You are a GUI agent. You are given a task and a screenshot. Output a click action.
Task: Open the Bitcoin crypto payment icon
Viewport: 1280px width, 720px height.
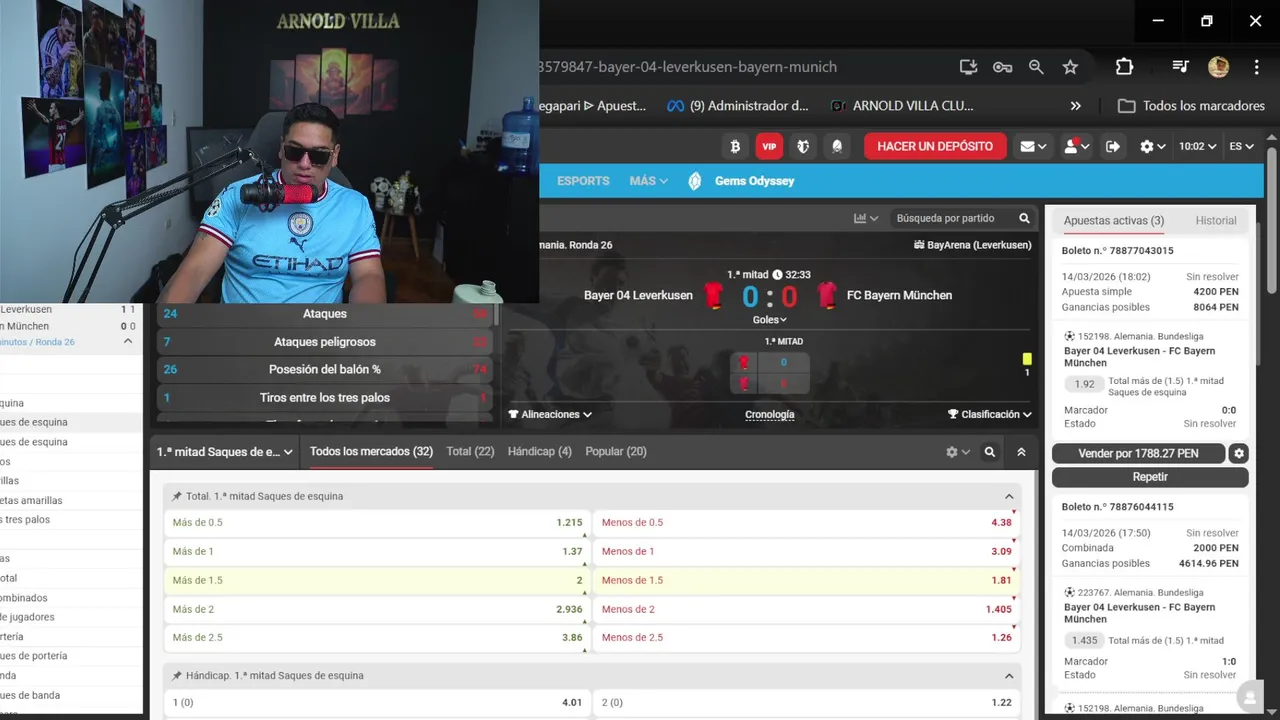coord(735,146)
